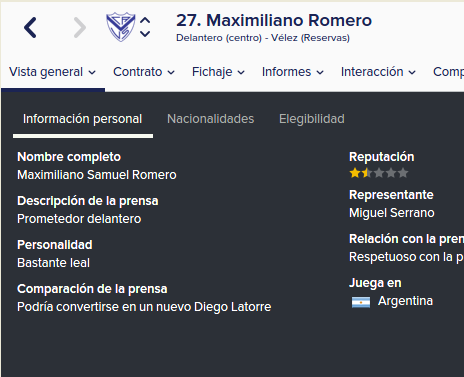Click the Vélez (Reservas) subtitle text
The height and width of the screenshot is (377, 464).
(x=310, y=38)
